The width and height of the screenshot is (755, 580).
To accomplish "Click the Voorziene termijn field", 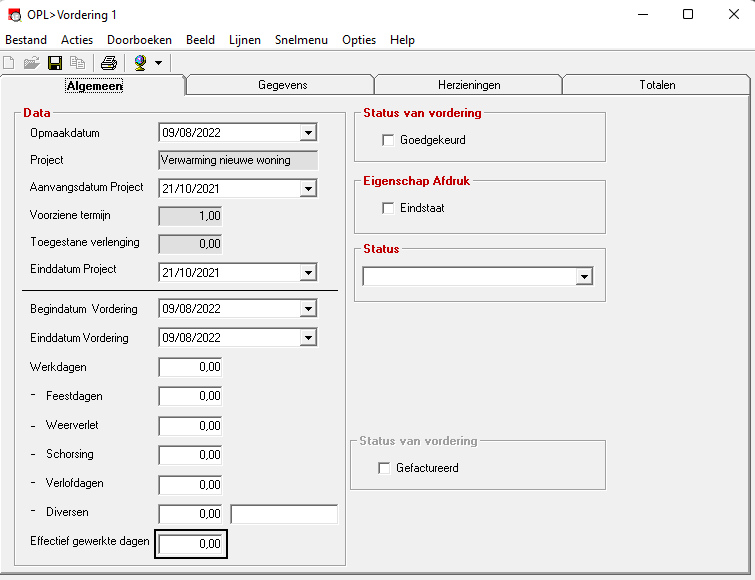I will point(190,216).
